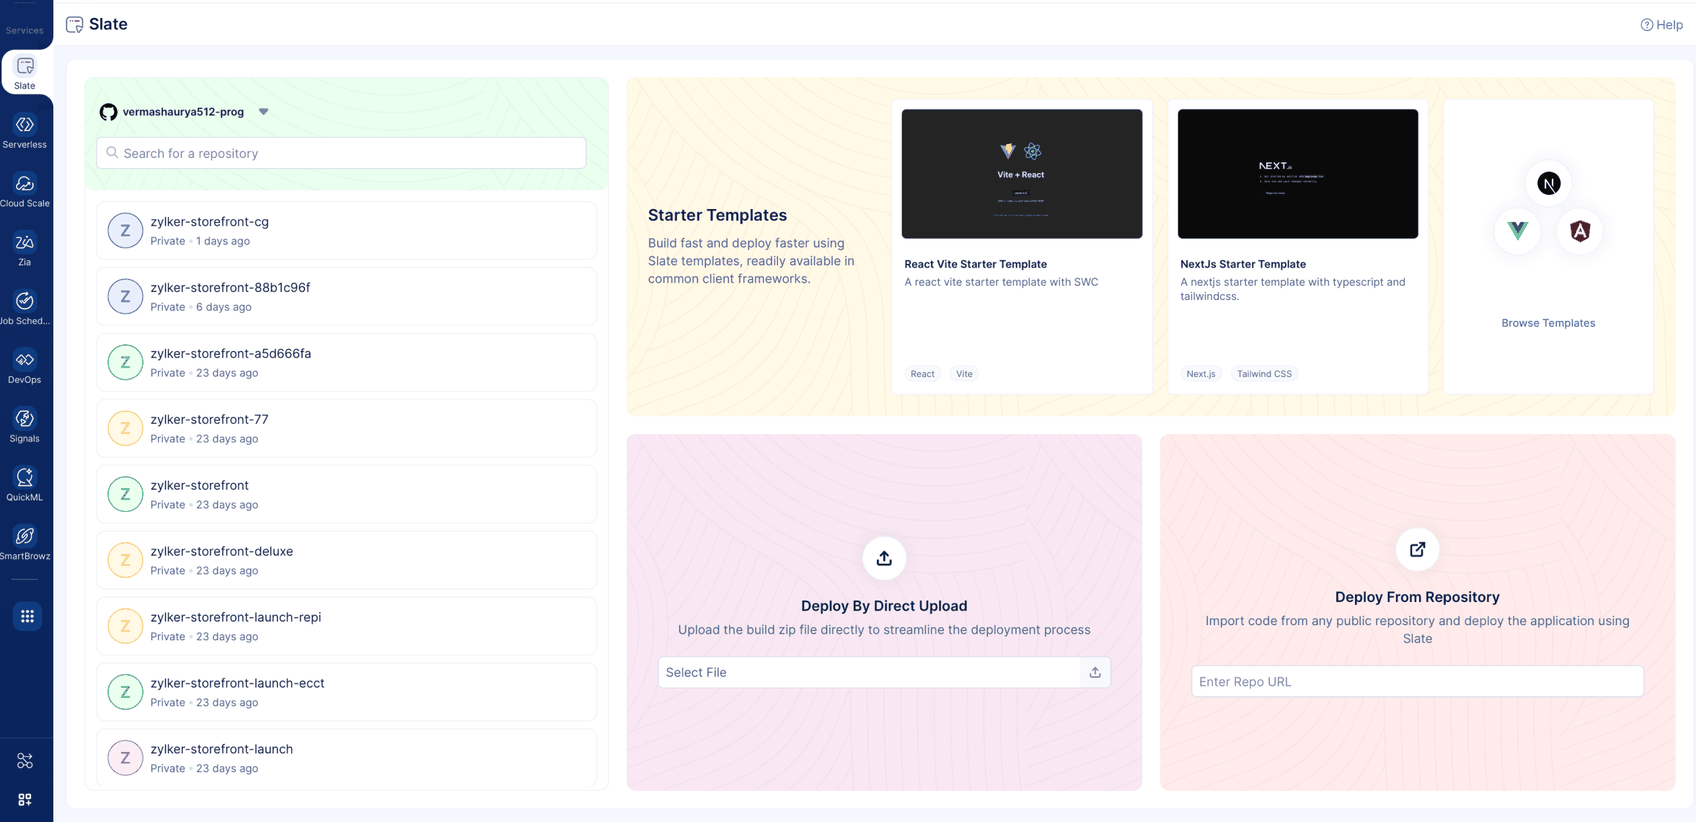Click the Angular framework logo
Image resolution: width=1696 pixels, height=822 pixels.
1580,231
